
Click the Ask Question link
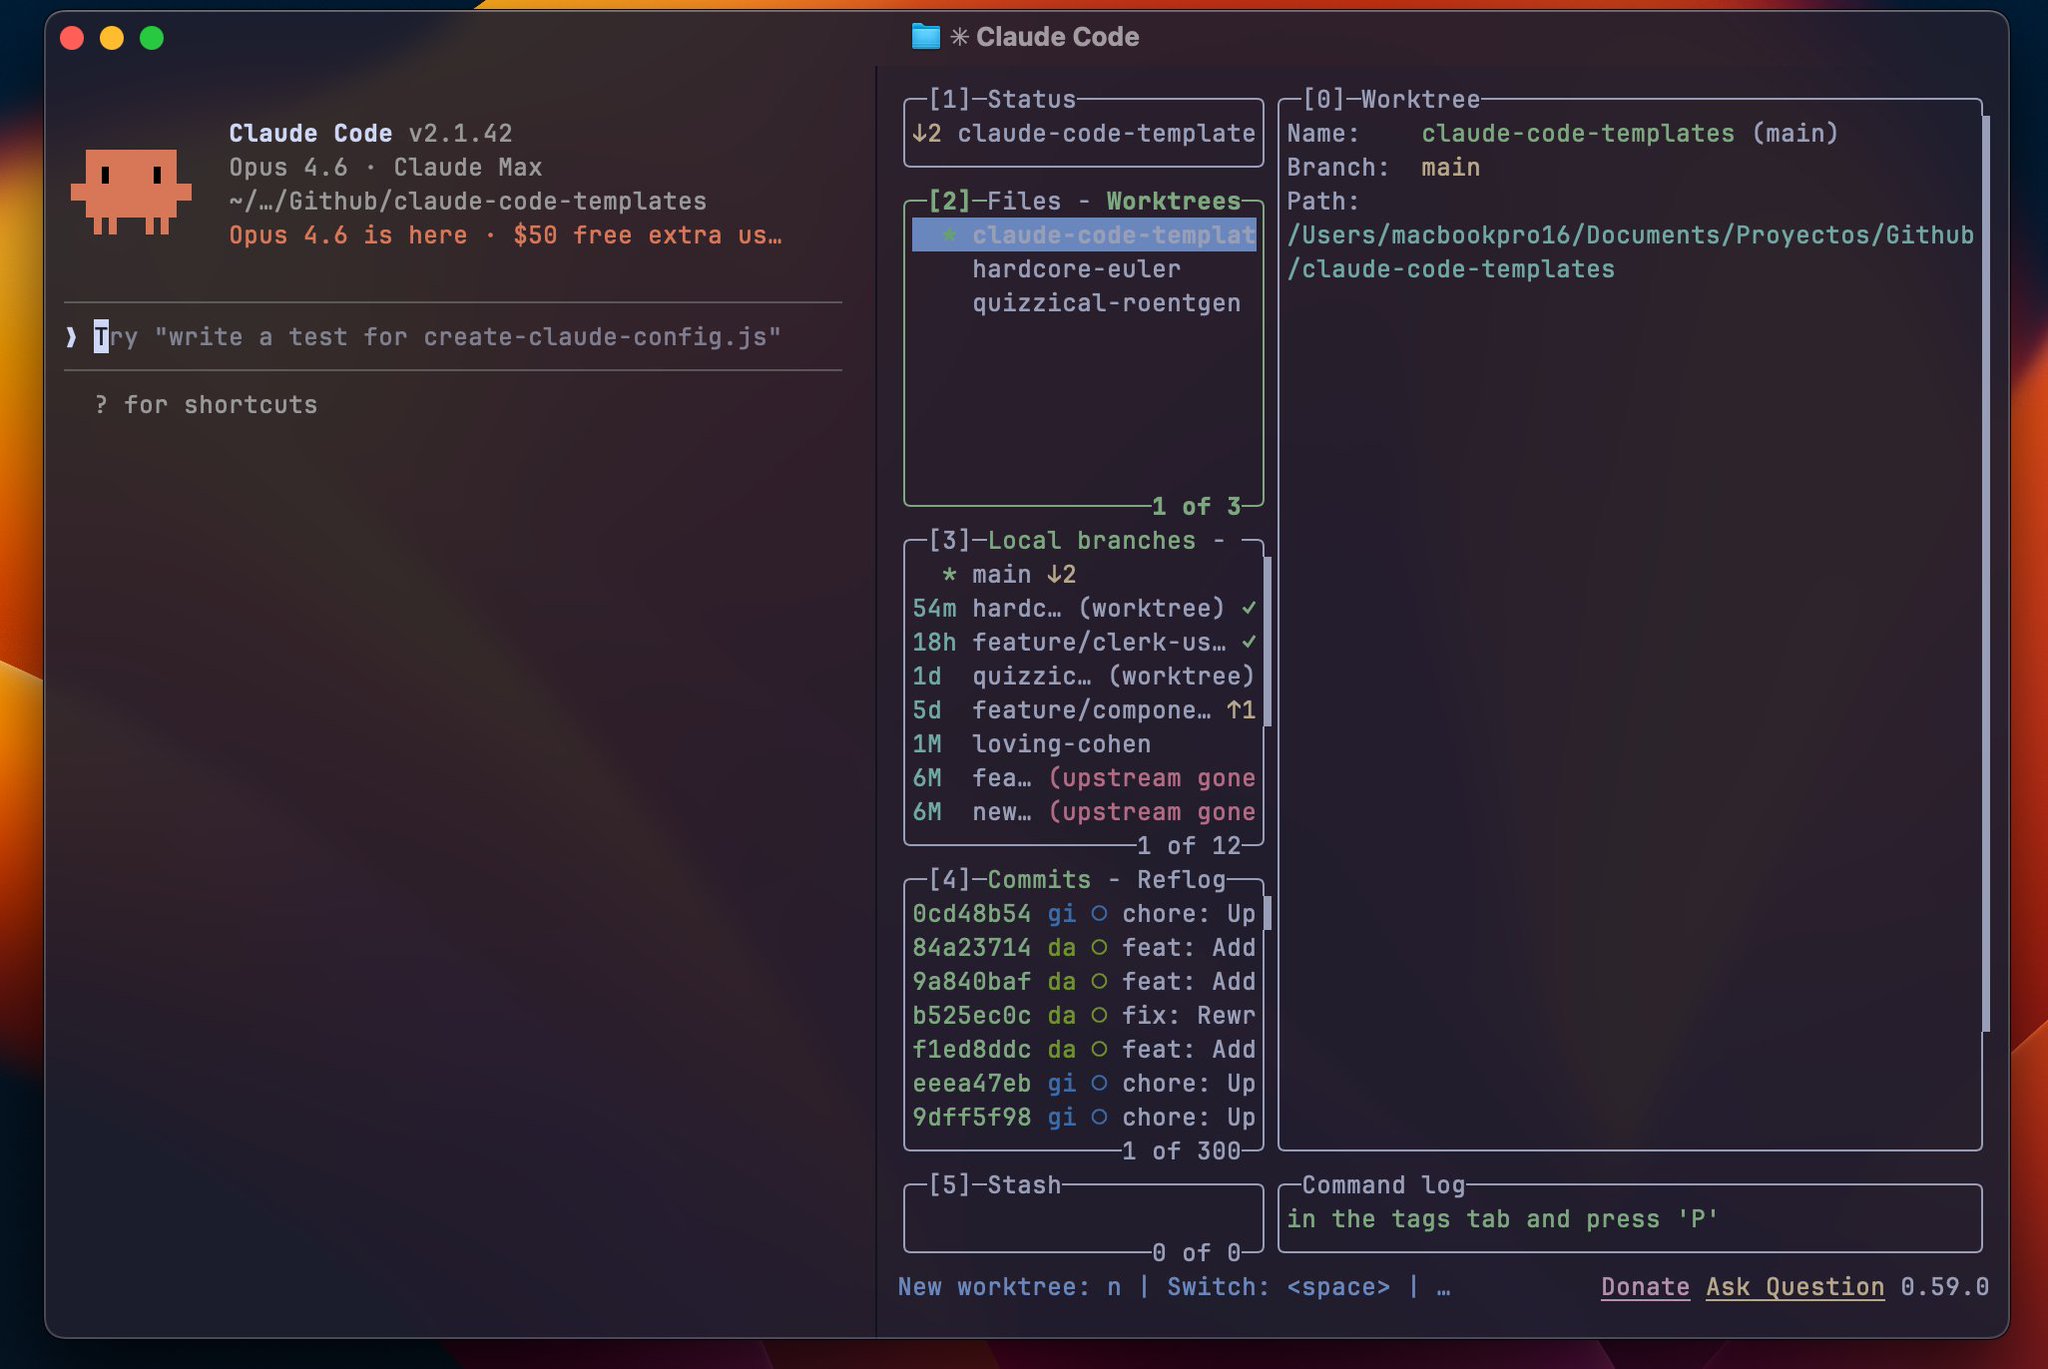[x=1795, y=1287]
